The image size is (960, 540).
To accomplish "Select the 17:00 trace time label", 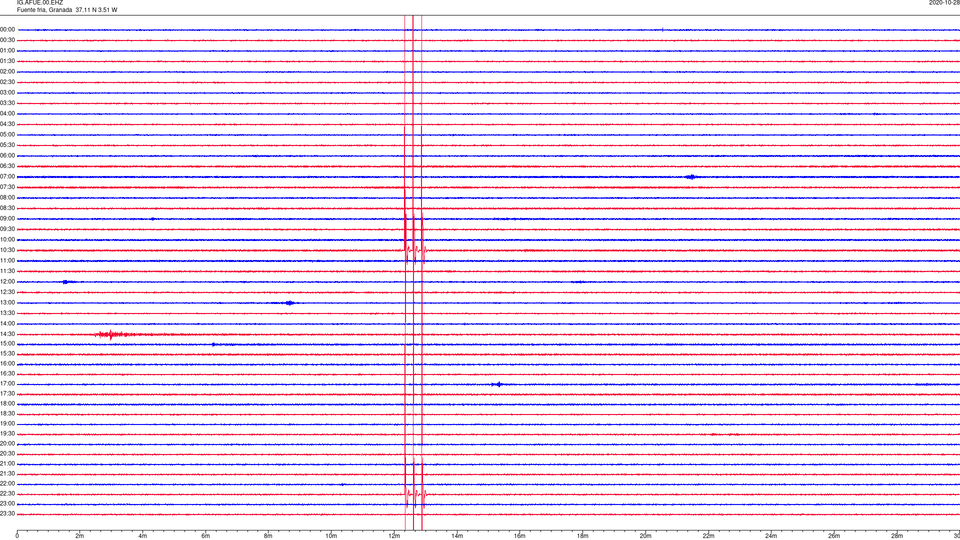I will tap(7, 384).
